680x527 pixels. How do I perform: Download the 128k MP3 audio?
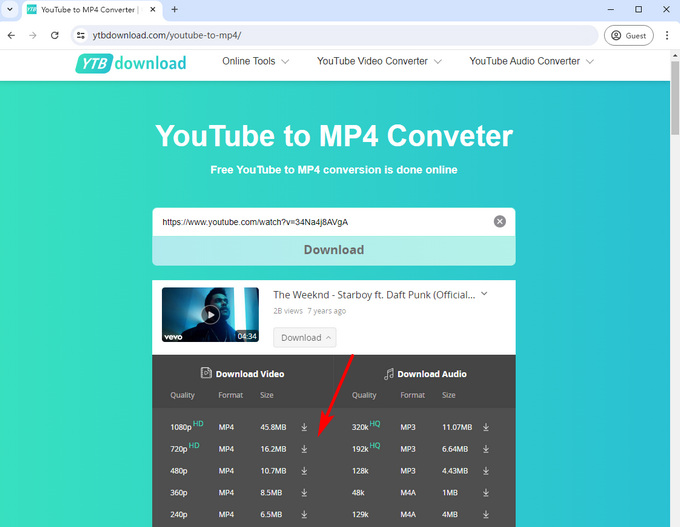click(x=486, y=471)
